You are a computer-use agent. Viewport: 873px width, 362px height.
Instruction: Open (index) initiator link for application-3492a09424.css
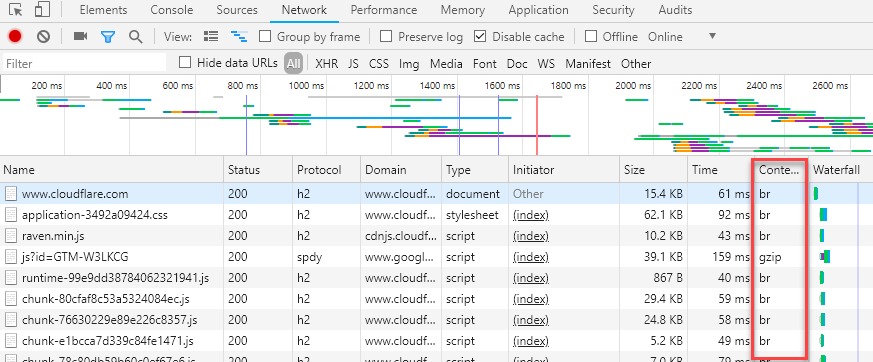[x=531, y=215]
